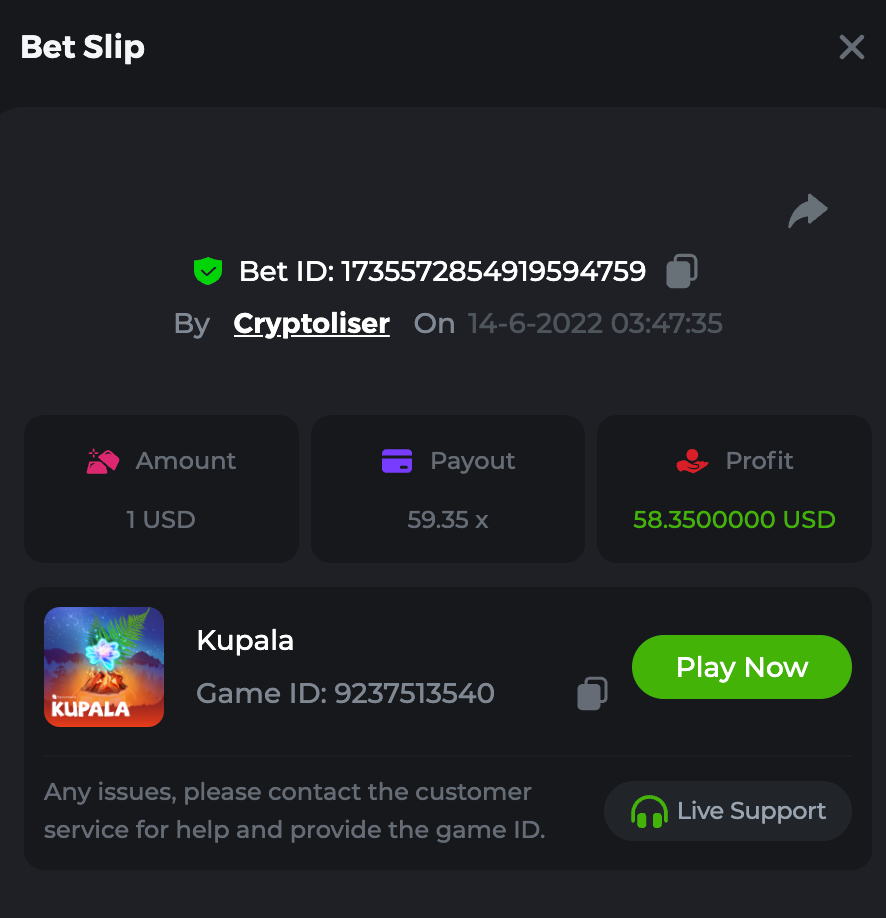Screen dimensions: 886x918
Task: Click the Live Support label text
Action: tap(751, 811)
